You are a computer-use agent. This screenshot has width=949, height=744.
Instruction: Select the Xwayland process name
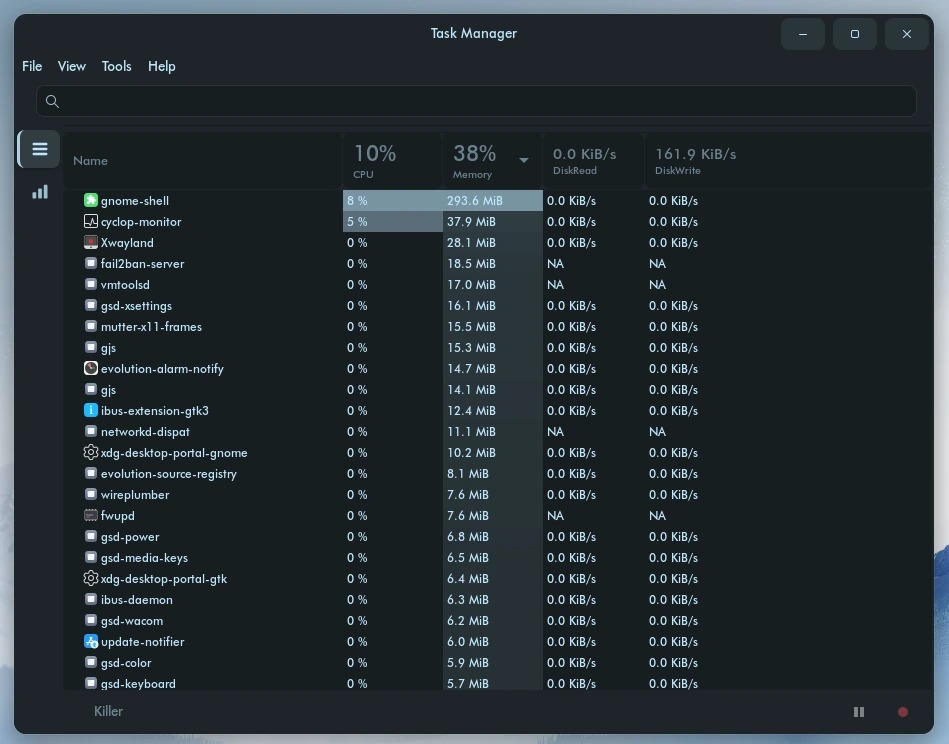point(127,243)
